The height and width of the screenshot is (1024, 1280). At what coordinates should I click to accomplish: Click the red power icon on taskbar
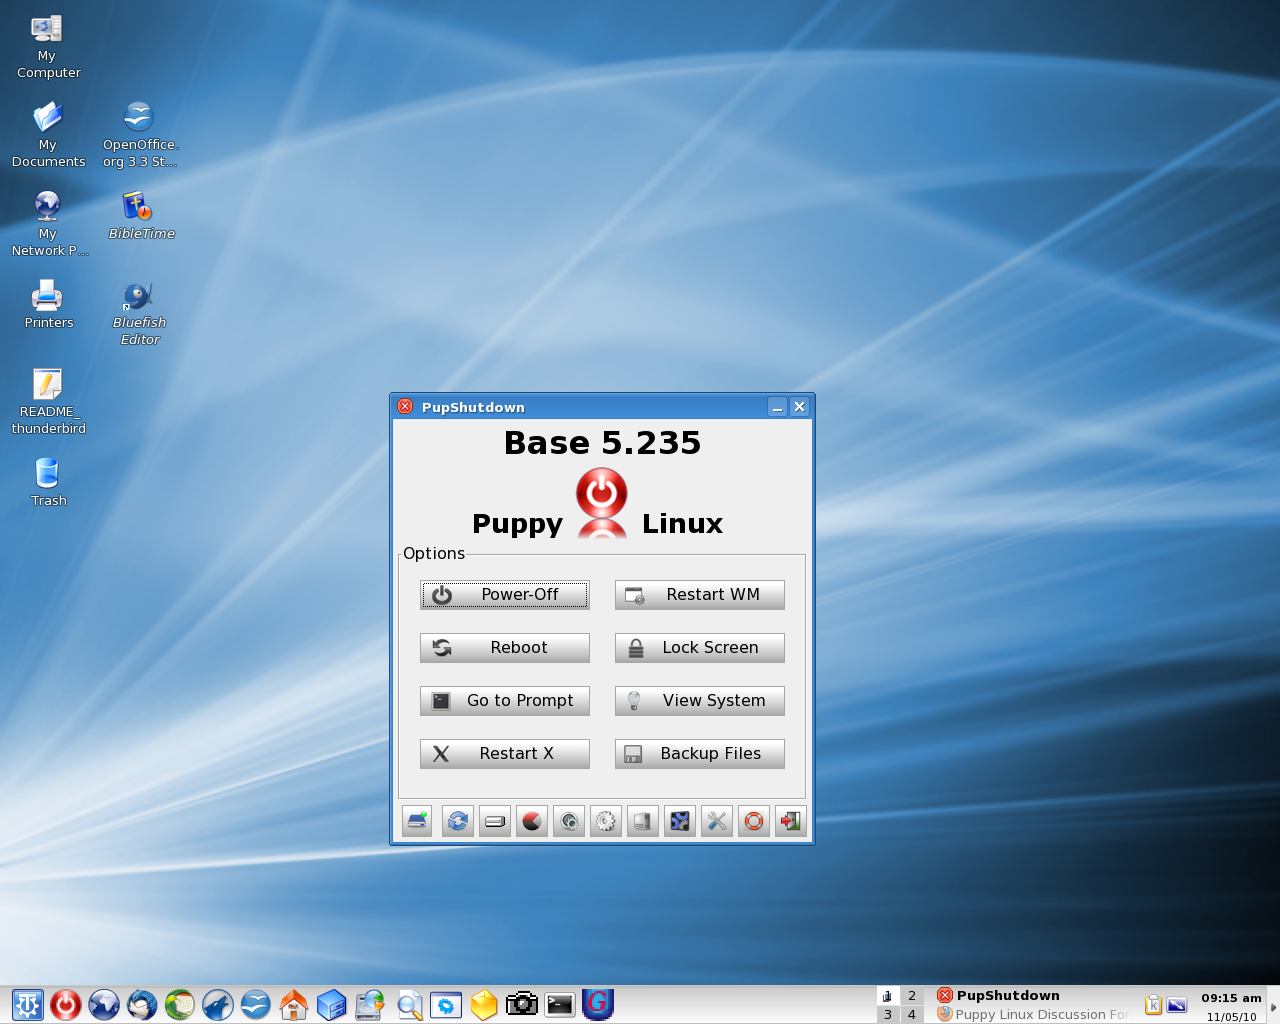(x=66, y=1004)
